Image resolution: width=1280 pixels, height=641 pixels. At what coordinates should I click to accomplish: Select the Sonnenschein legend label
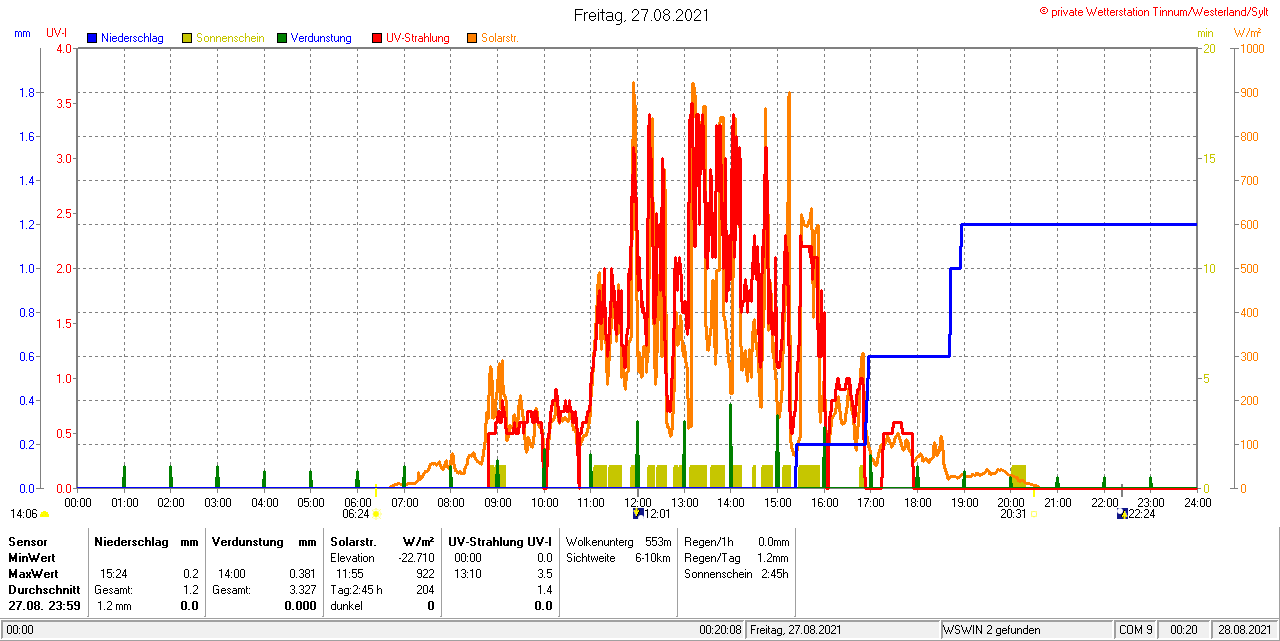click(x=230, y=38)
